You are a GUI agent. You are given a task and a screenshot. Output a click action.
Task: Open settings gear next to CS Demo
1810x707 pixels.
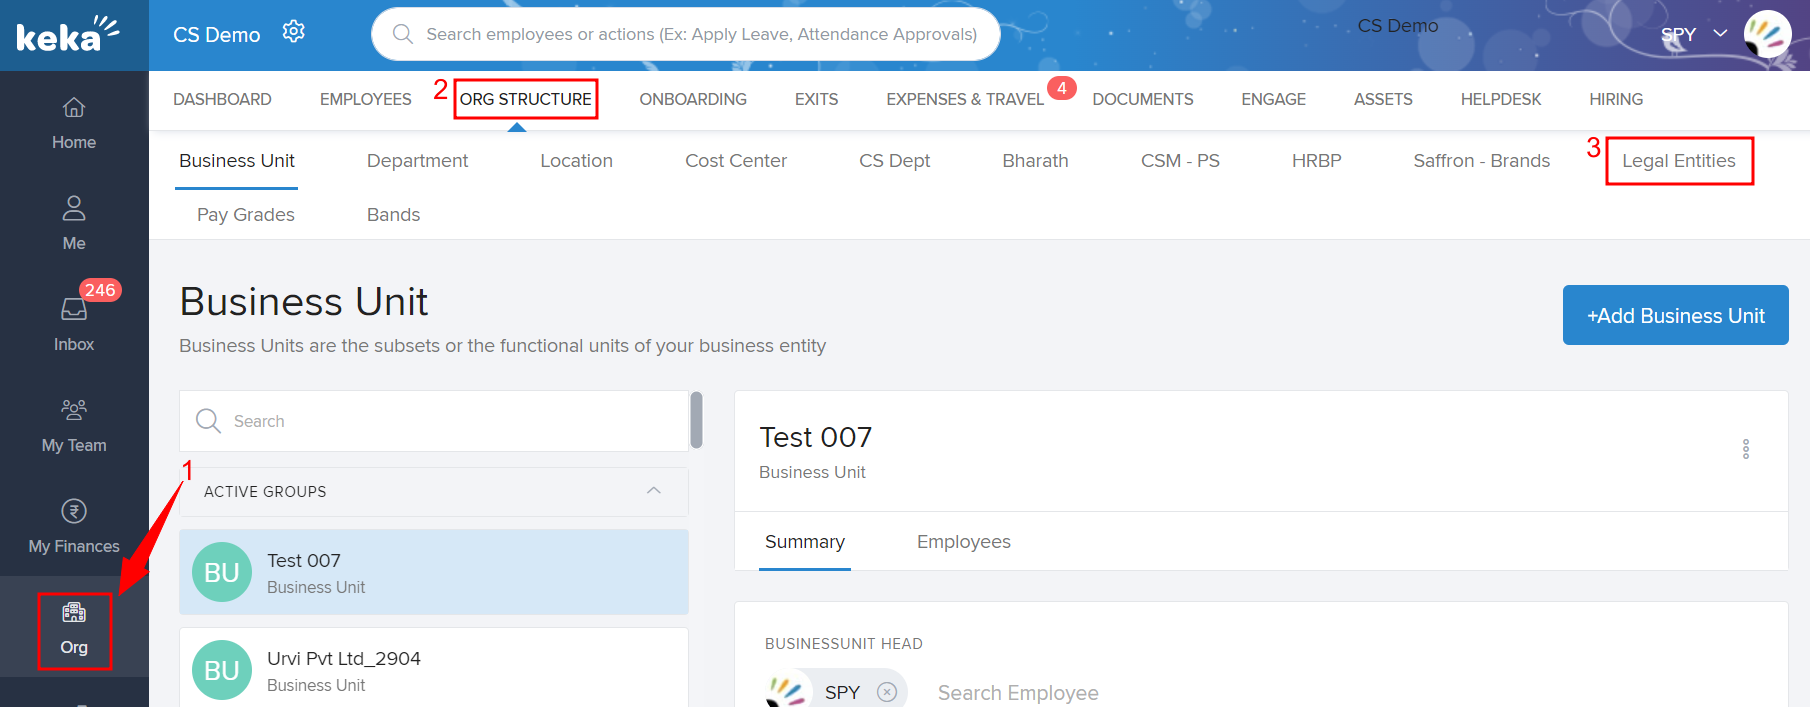pos(293,32)
